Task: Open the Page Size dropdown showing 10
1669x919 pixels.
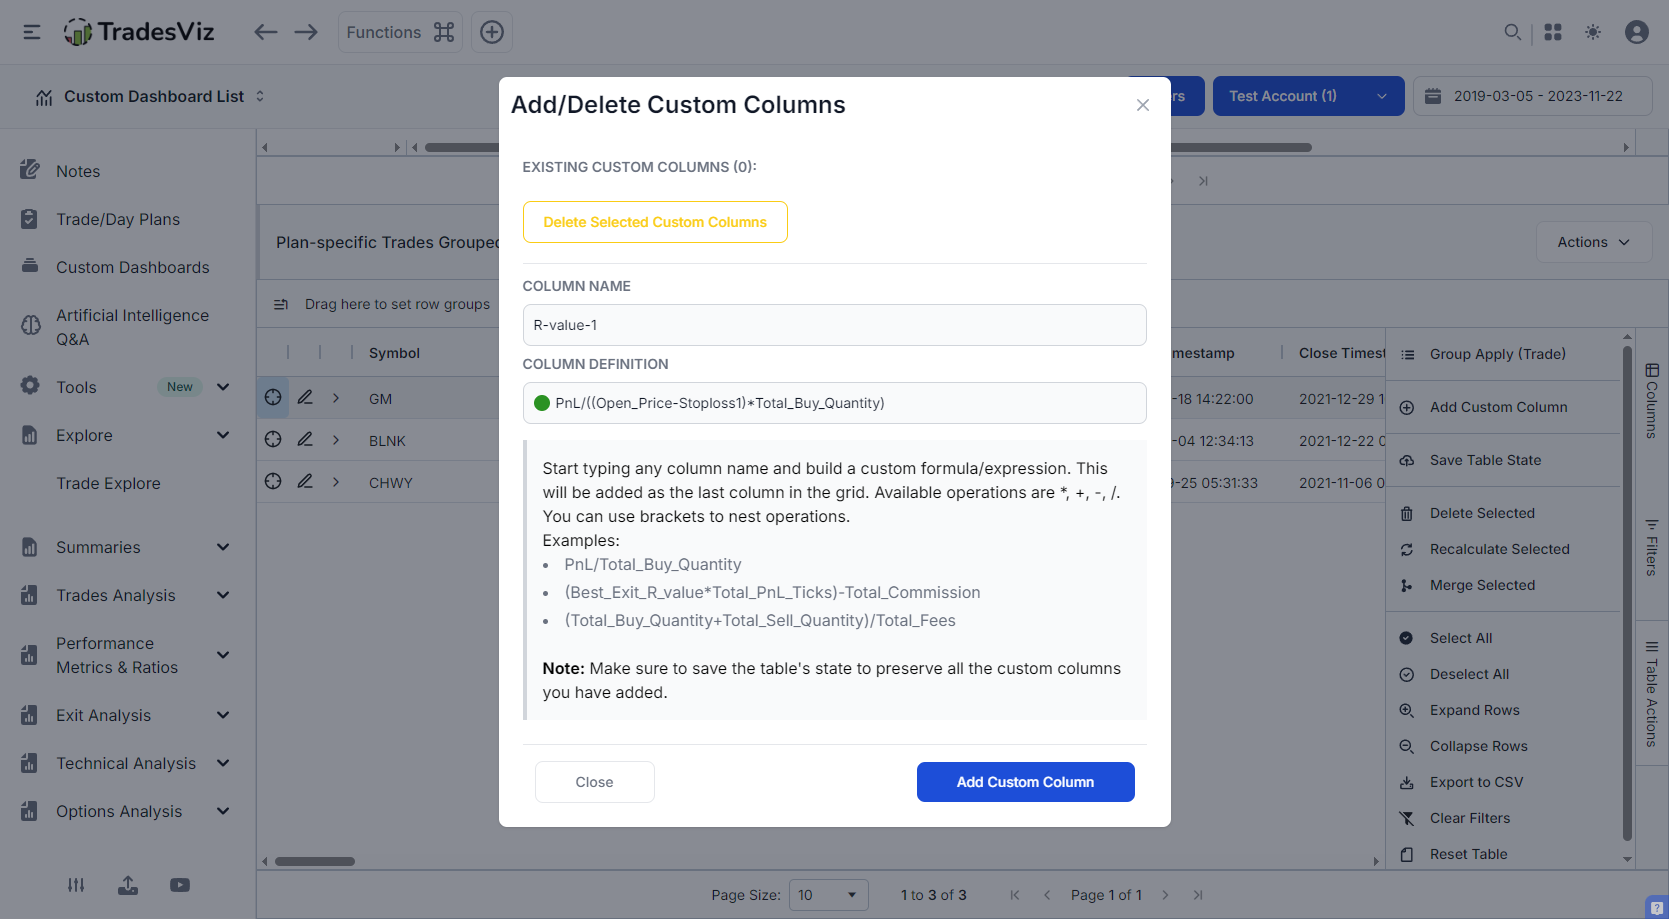Action: pos(828,895)
